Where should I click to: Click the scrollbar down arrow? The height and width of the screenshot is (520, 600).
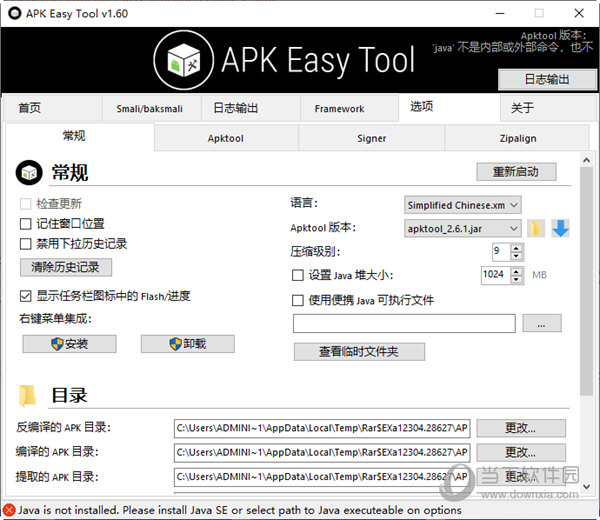(586, 487)
